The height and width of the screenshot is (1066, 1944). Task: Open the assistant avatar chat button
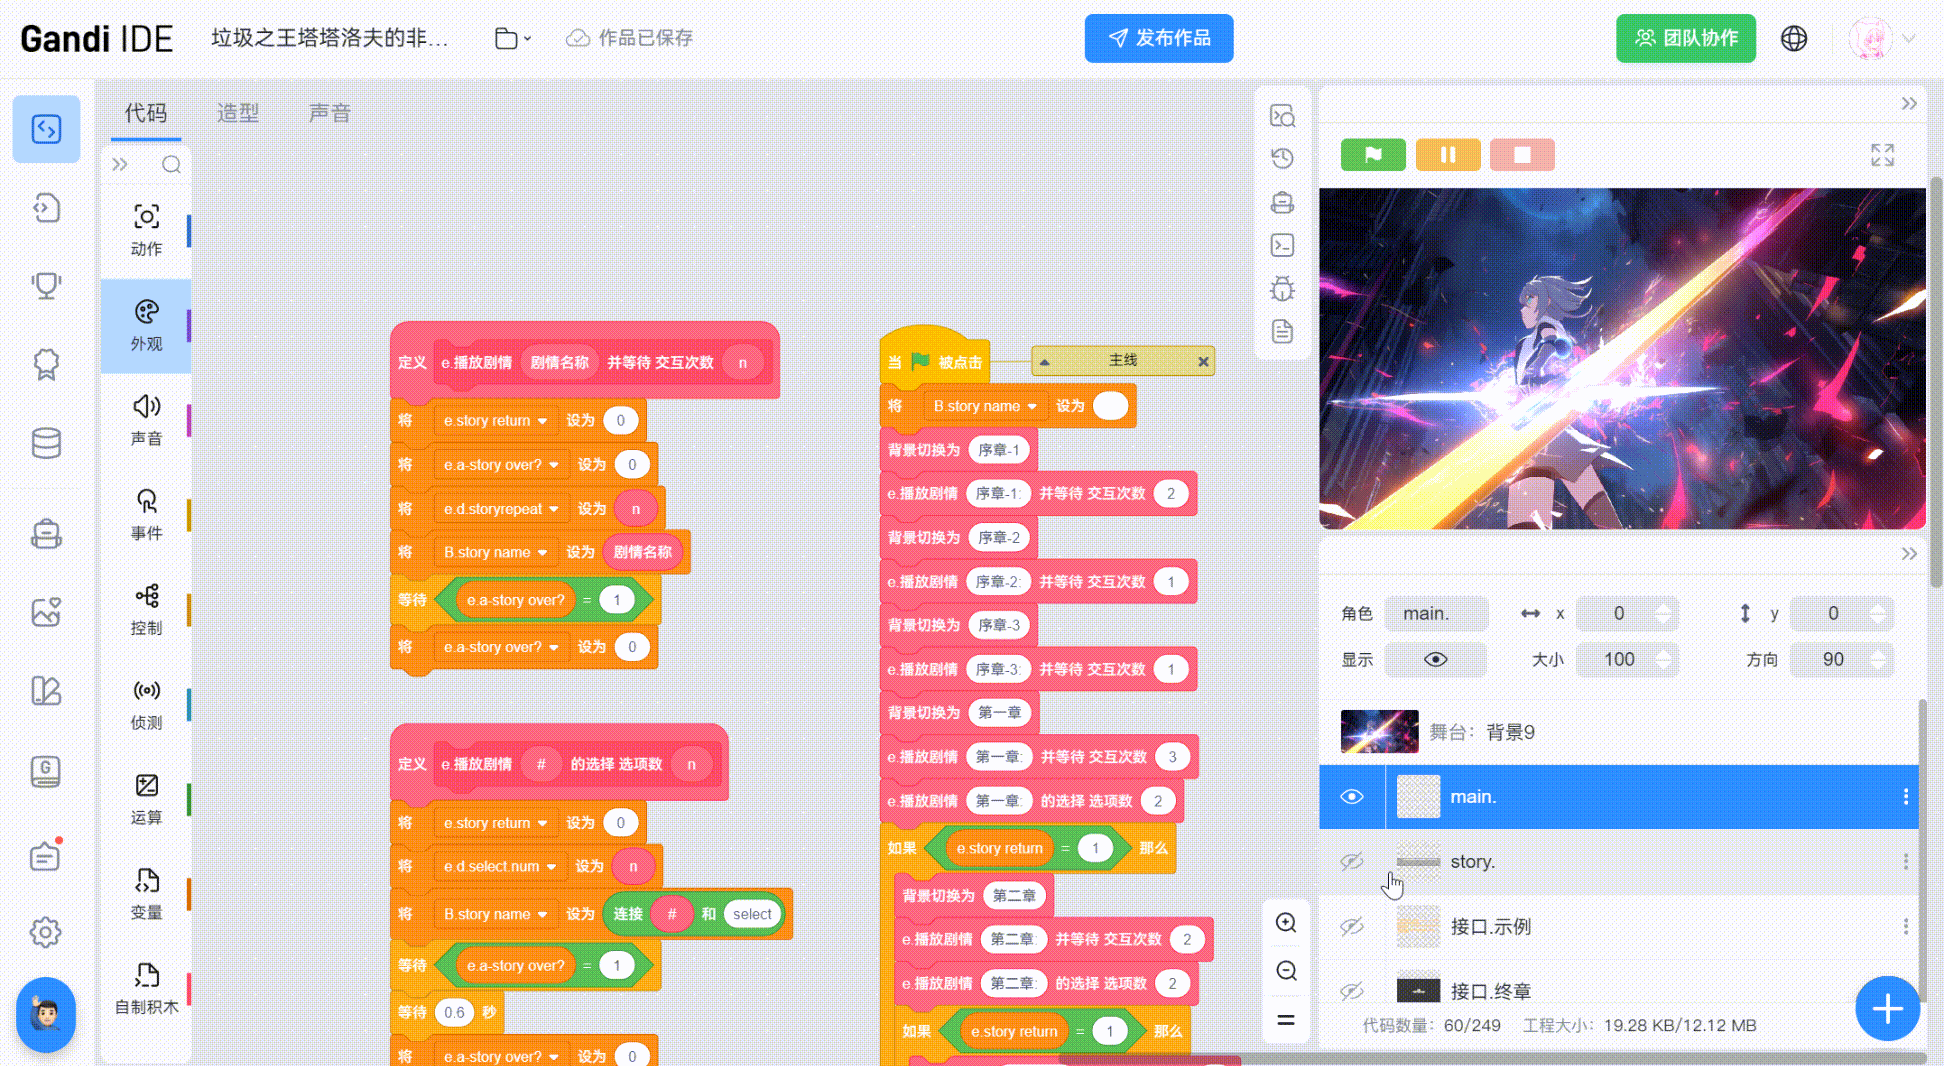46,1014
